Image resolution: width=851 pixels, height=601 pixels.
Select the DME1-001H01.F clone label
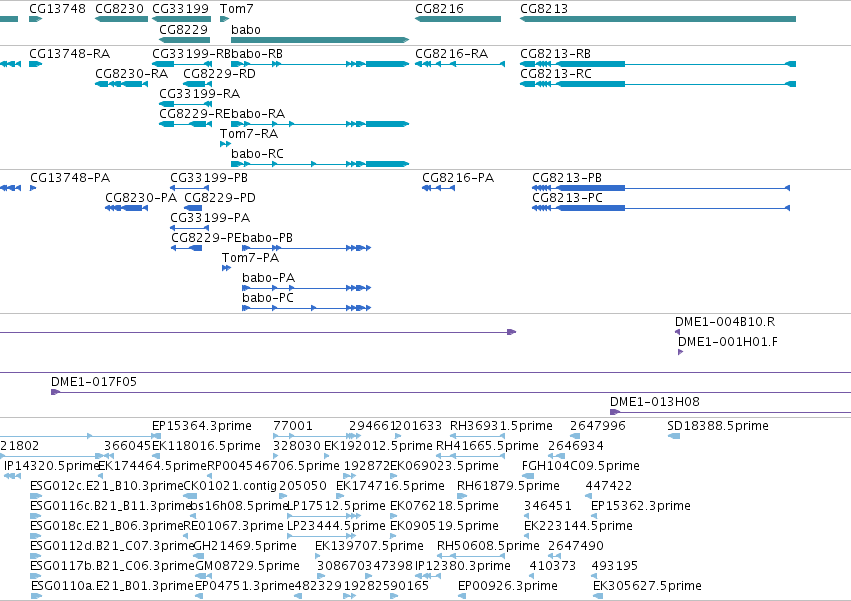coord(727,342)
